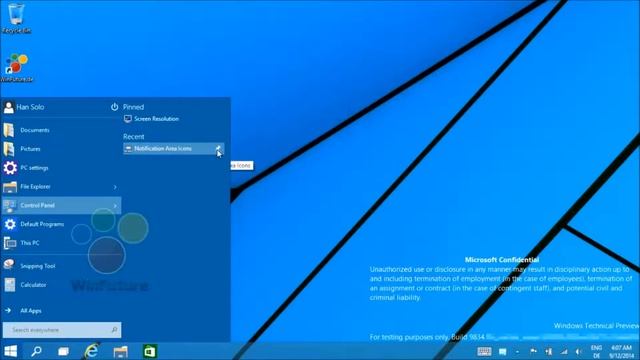
Task: Click the Han Solo user account
Action: tap(24, 107)
